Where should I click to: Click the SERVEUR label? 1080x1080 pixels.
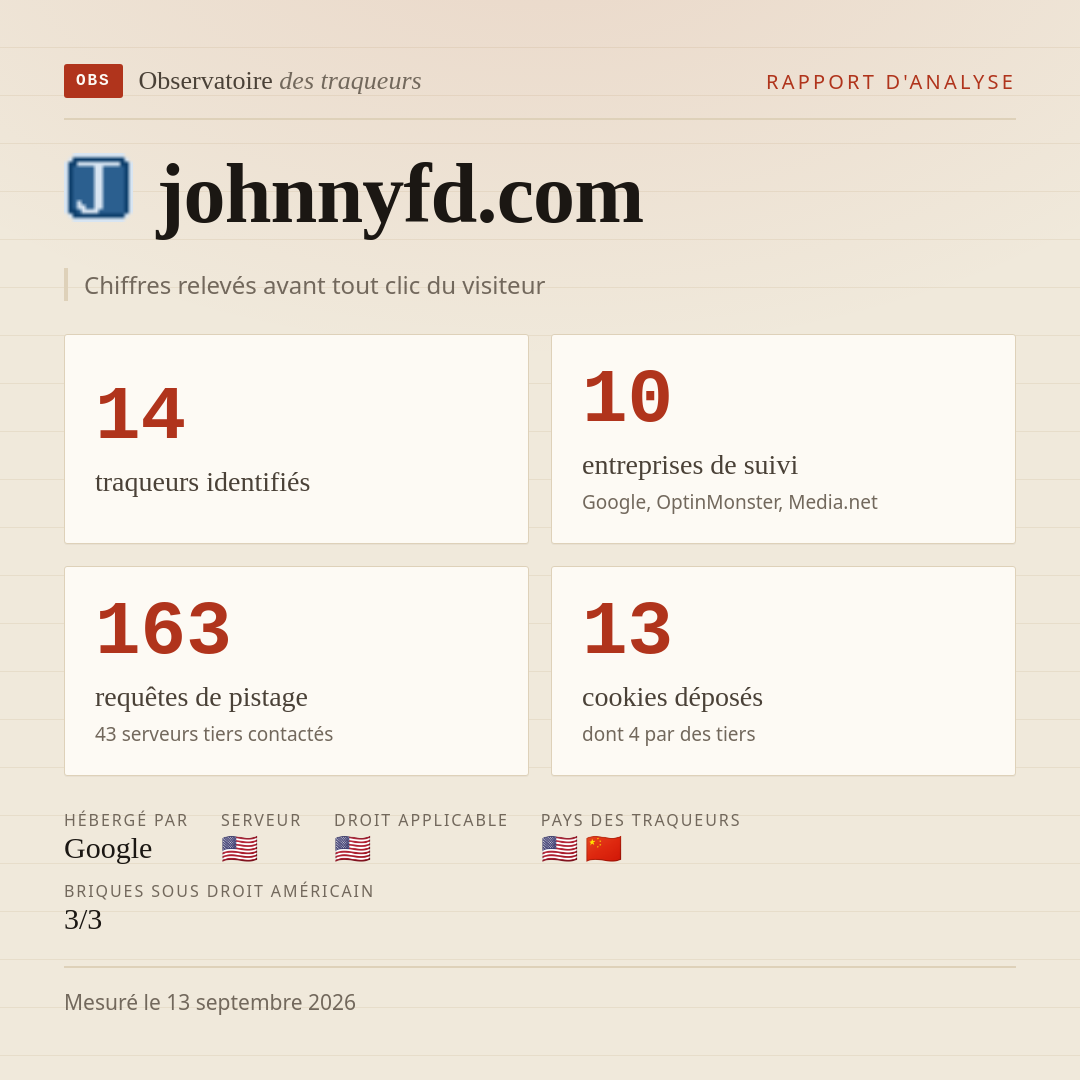(261, 820)
